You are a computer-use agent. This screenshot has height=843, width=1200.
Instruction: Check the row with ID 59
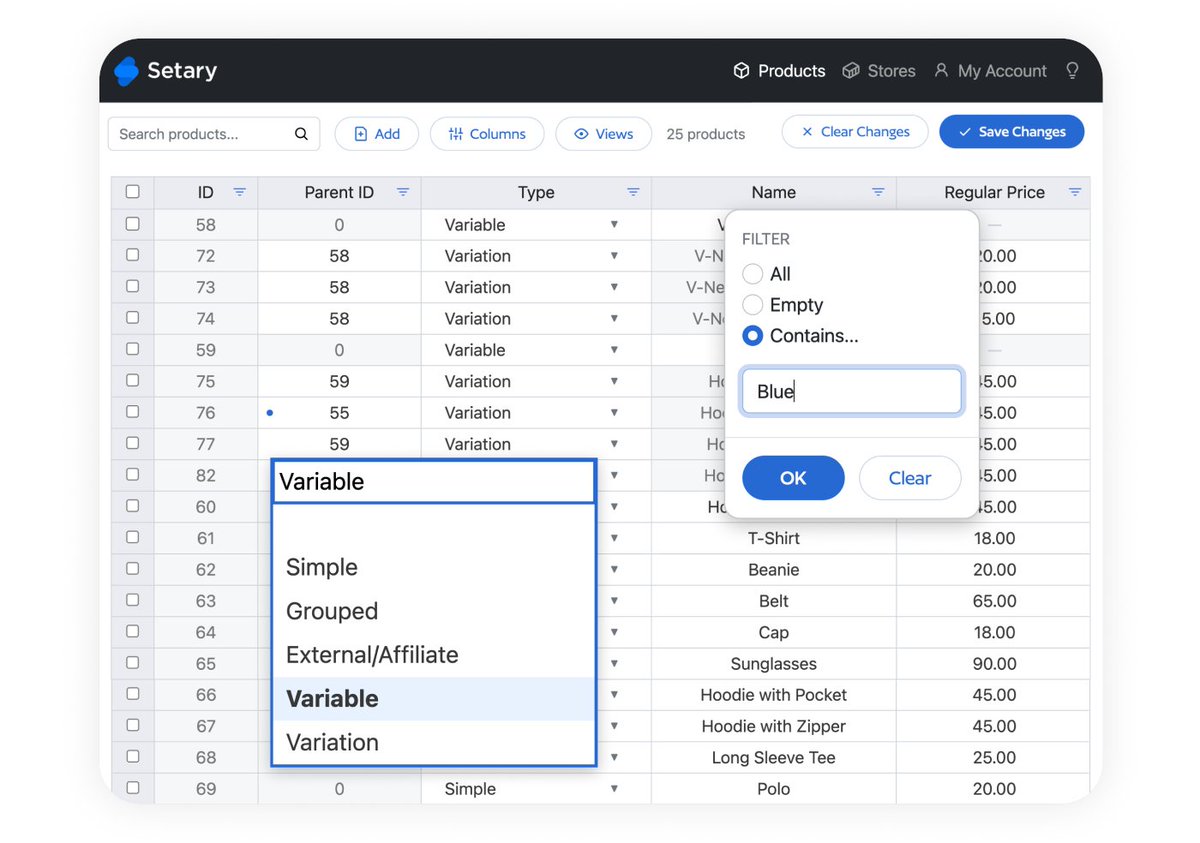tap(133, 349)
